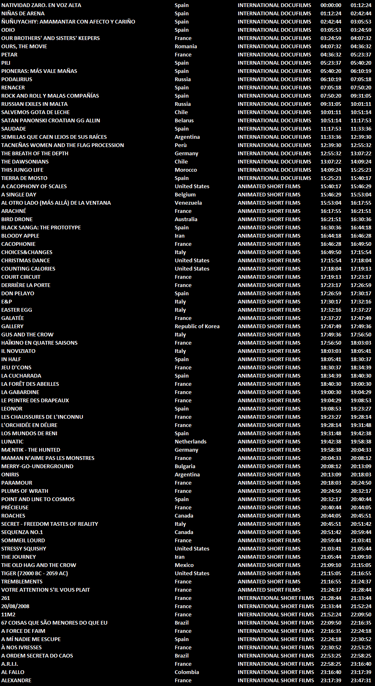
Task: Select the title A SINGLE DAY
Action: tap(19, 194)
